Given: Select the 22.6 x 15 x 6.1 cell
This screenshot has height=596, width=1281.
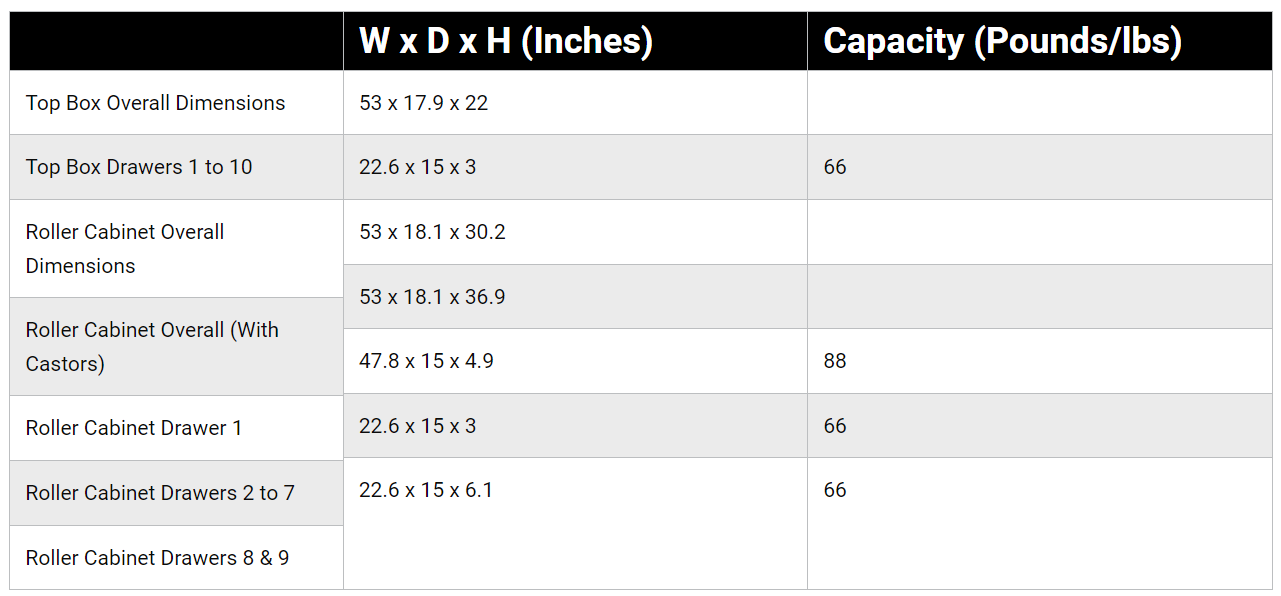Looking at the screenshot, I should tap(575, 523).
